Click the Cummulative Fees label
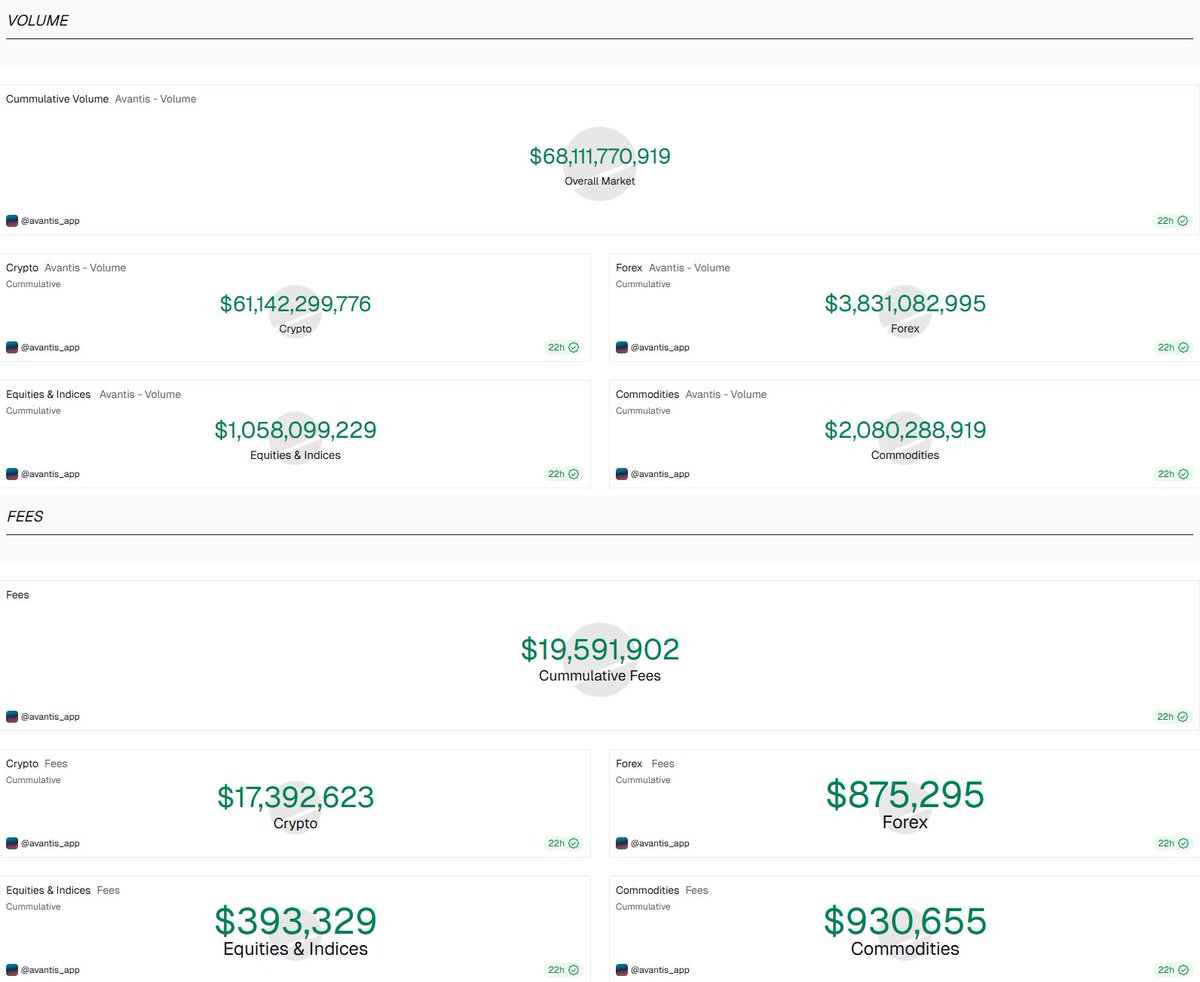 point(600,676)
